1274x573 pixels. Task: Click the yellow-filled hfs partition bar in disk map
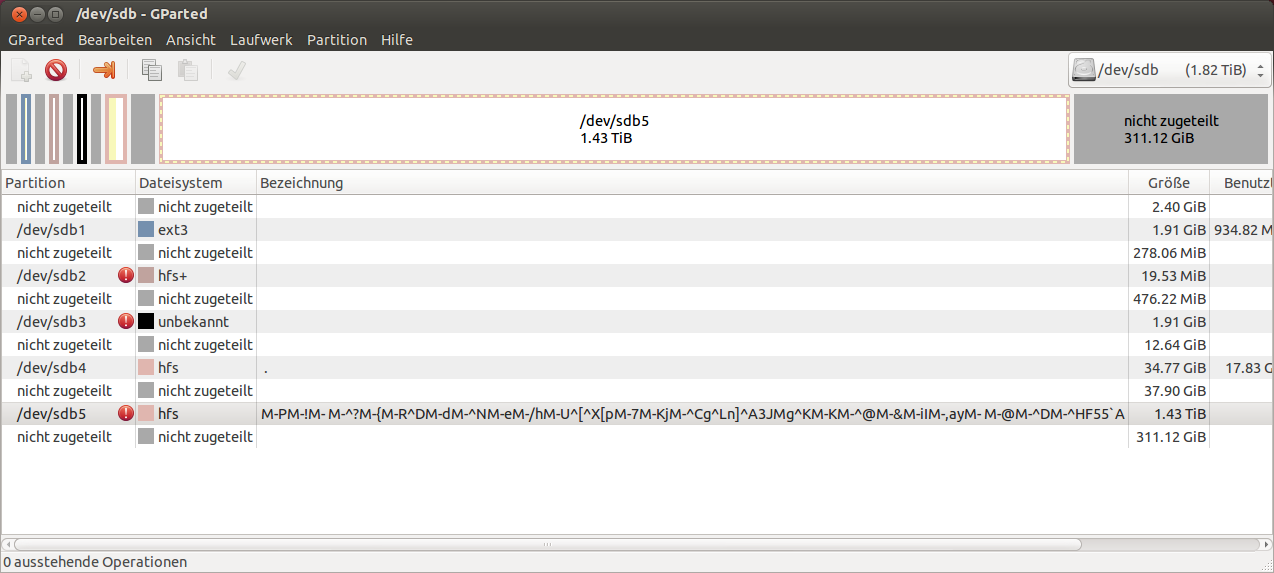(x=116, y=129)
